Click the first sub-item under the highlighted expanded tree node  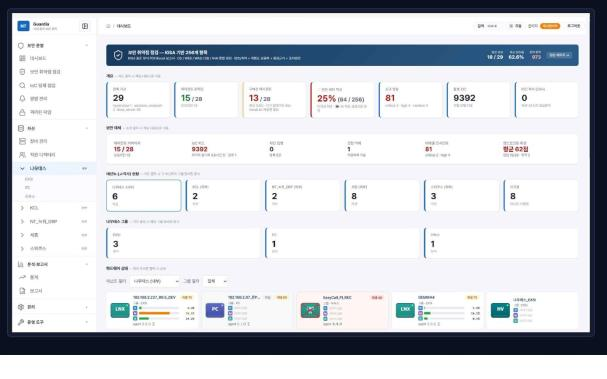coord(29,179)
